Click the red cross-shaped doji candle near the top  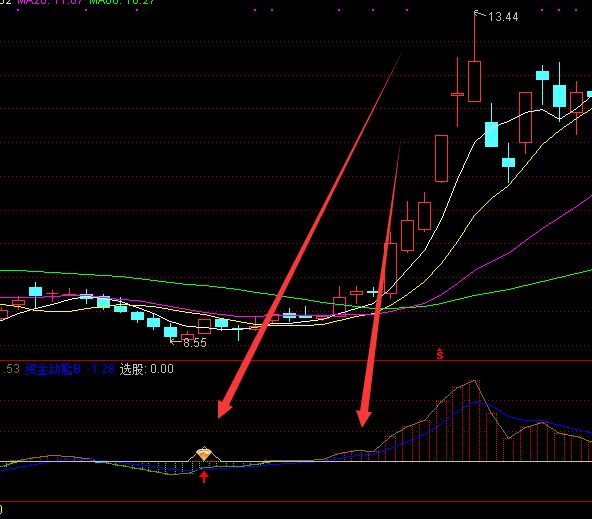pos(458,94)
